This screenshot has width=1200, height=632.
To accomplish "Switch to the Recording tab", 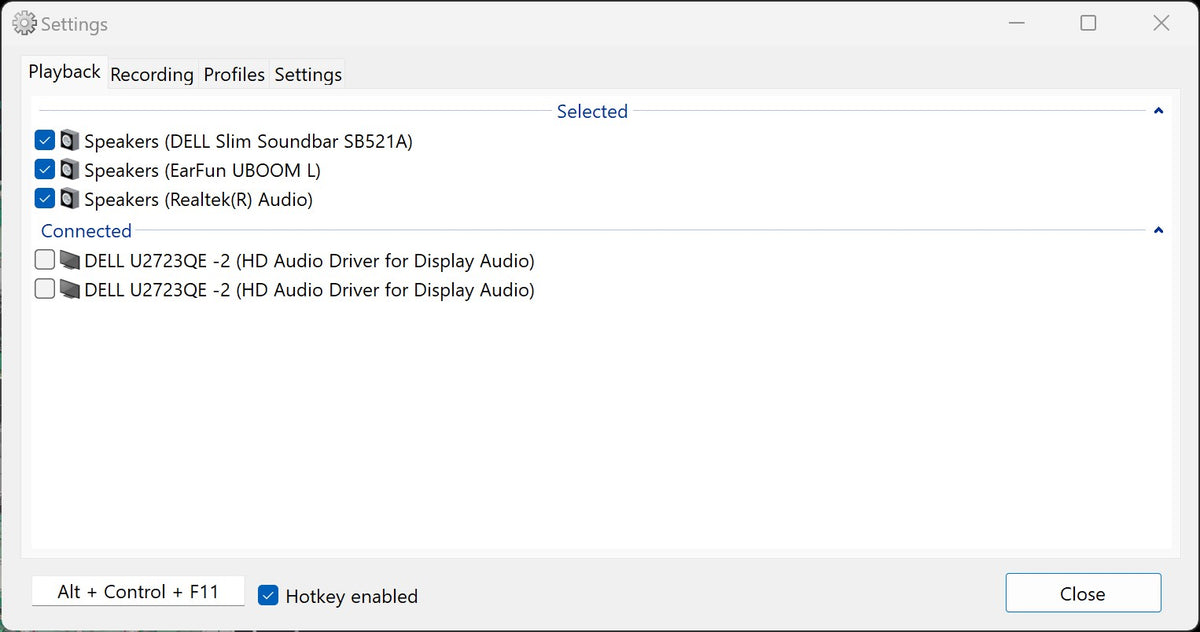I will tap(152, 75).
